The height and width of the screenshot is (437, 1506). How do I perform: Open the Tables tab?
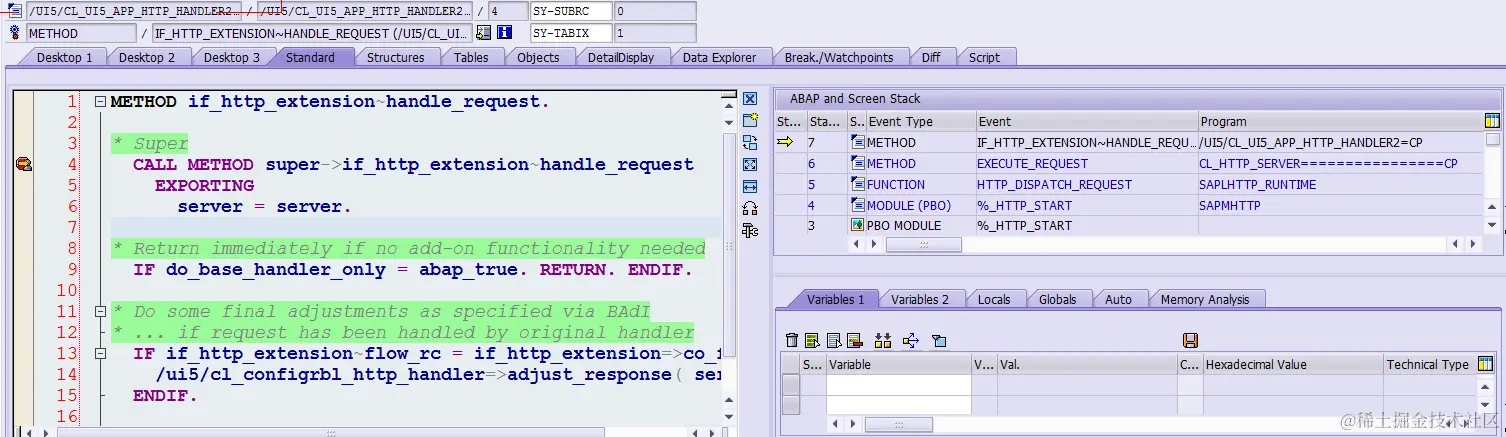471,57
